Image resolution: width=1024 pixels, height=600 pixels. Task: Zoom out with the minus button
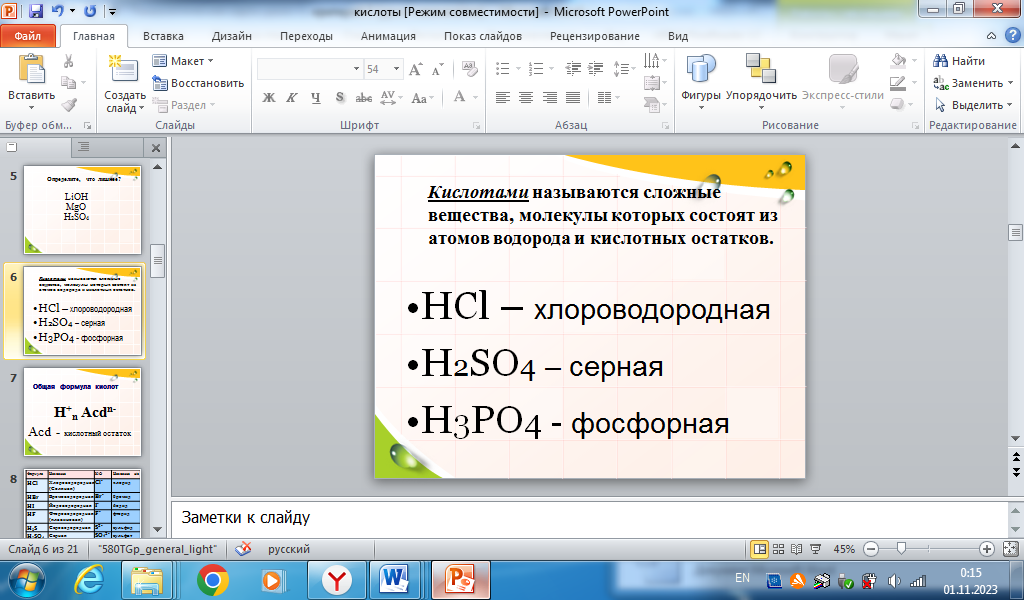point(871,549)
